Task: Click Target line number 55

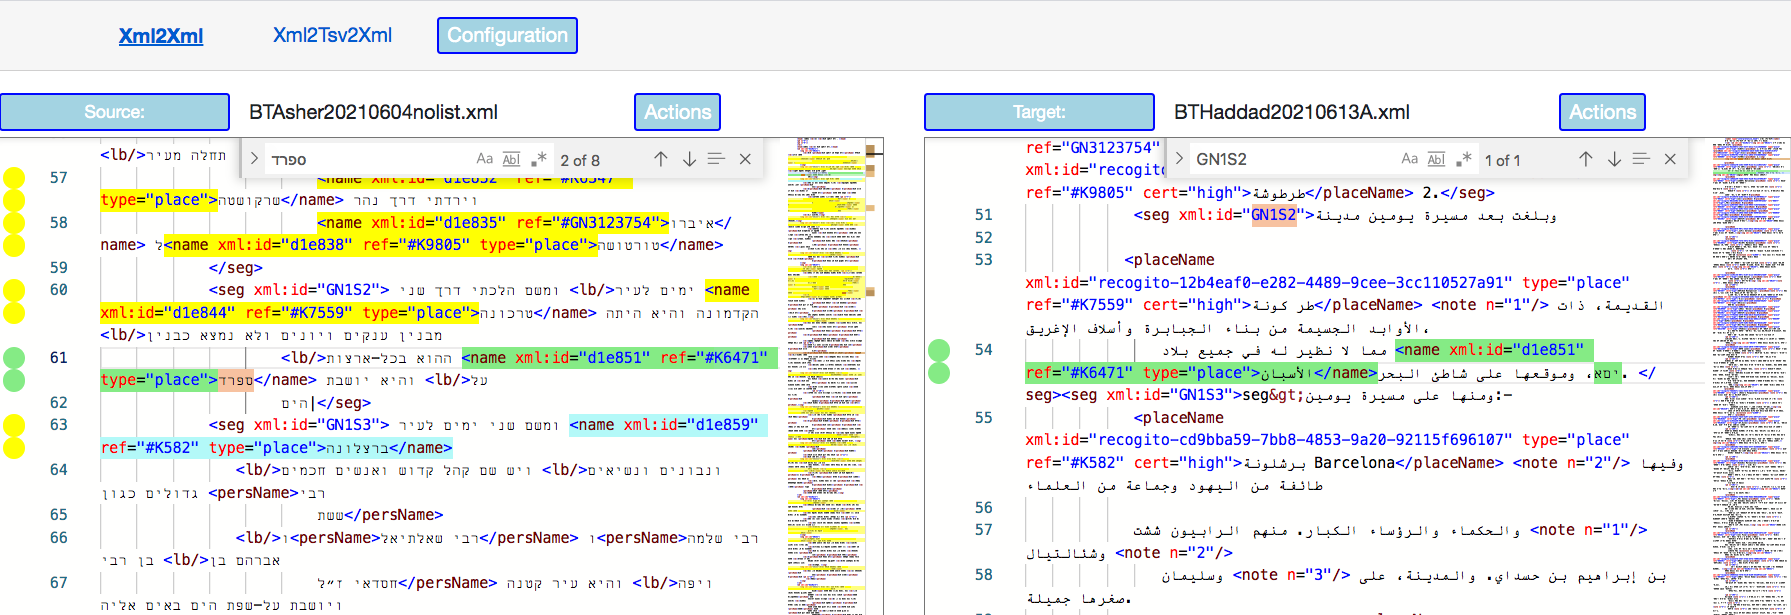Action: pyautogui.click(x=984, y=418)
